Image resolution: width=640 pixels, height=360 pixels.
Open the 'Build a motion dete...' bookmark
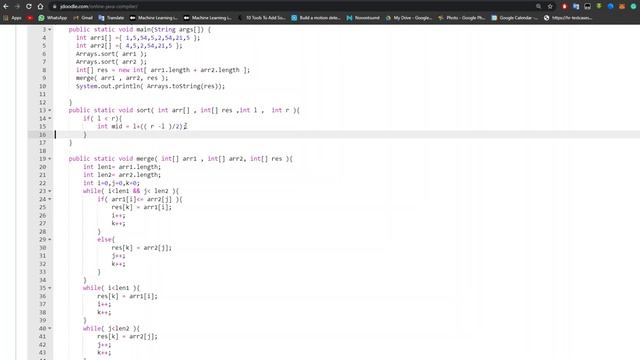coord(316,18)
